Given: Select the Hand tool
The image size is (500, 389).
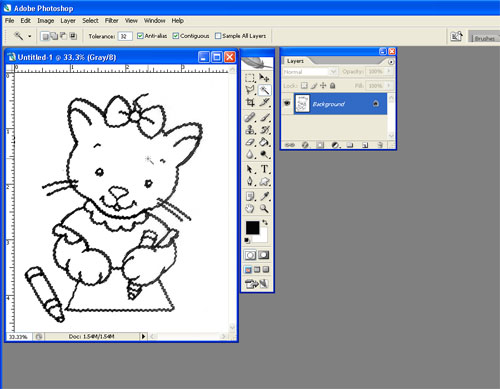Looking at the screenshot, I should (x=250, y=209).
